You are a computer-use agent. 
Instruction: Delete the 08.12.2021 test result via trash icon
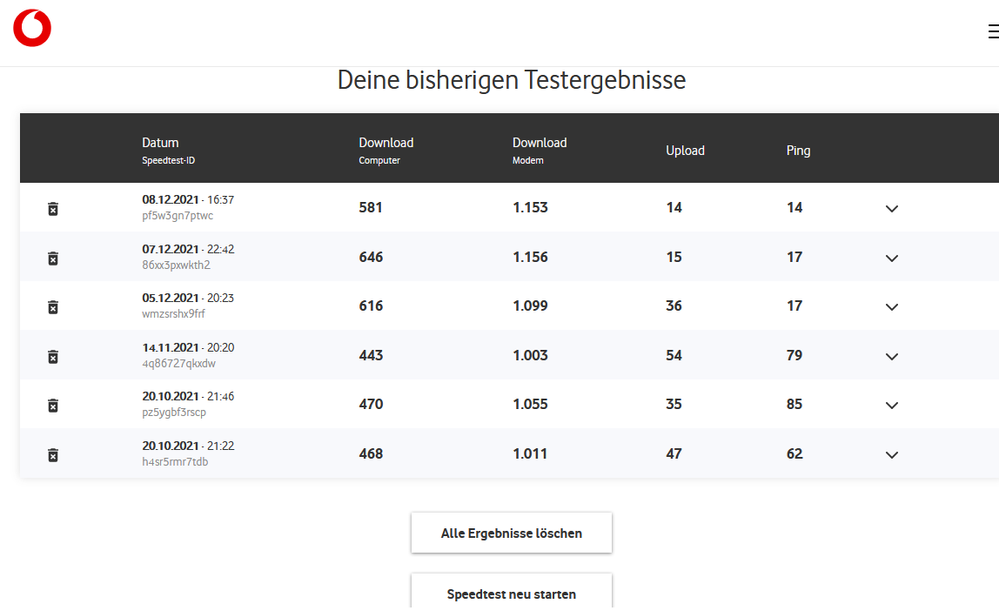pyautogui.click(x=52, y=208)
